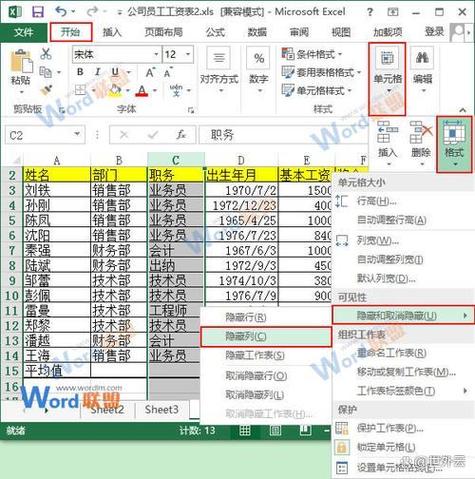Open the font size dropdown showing 12
Viewport: 475px width, 479px height.
pos(188,54)
